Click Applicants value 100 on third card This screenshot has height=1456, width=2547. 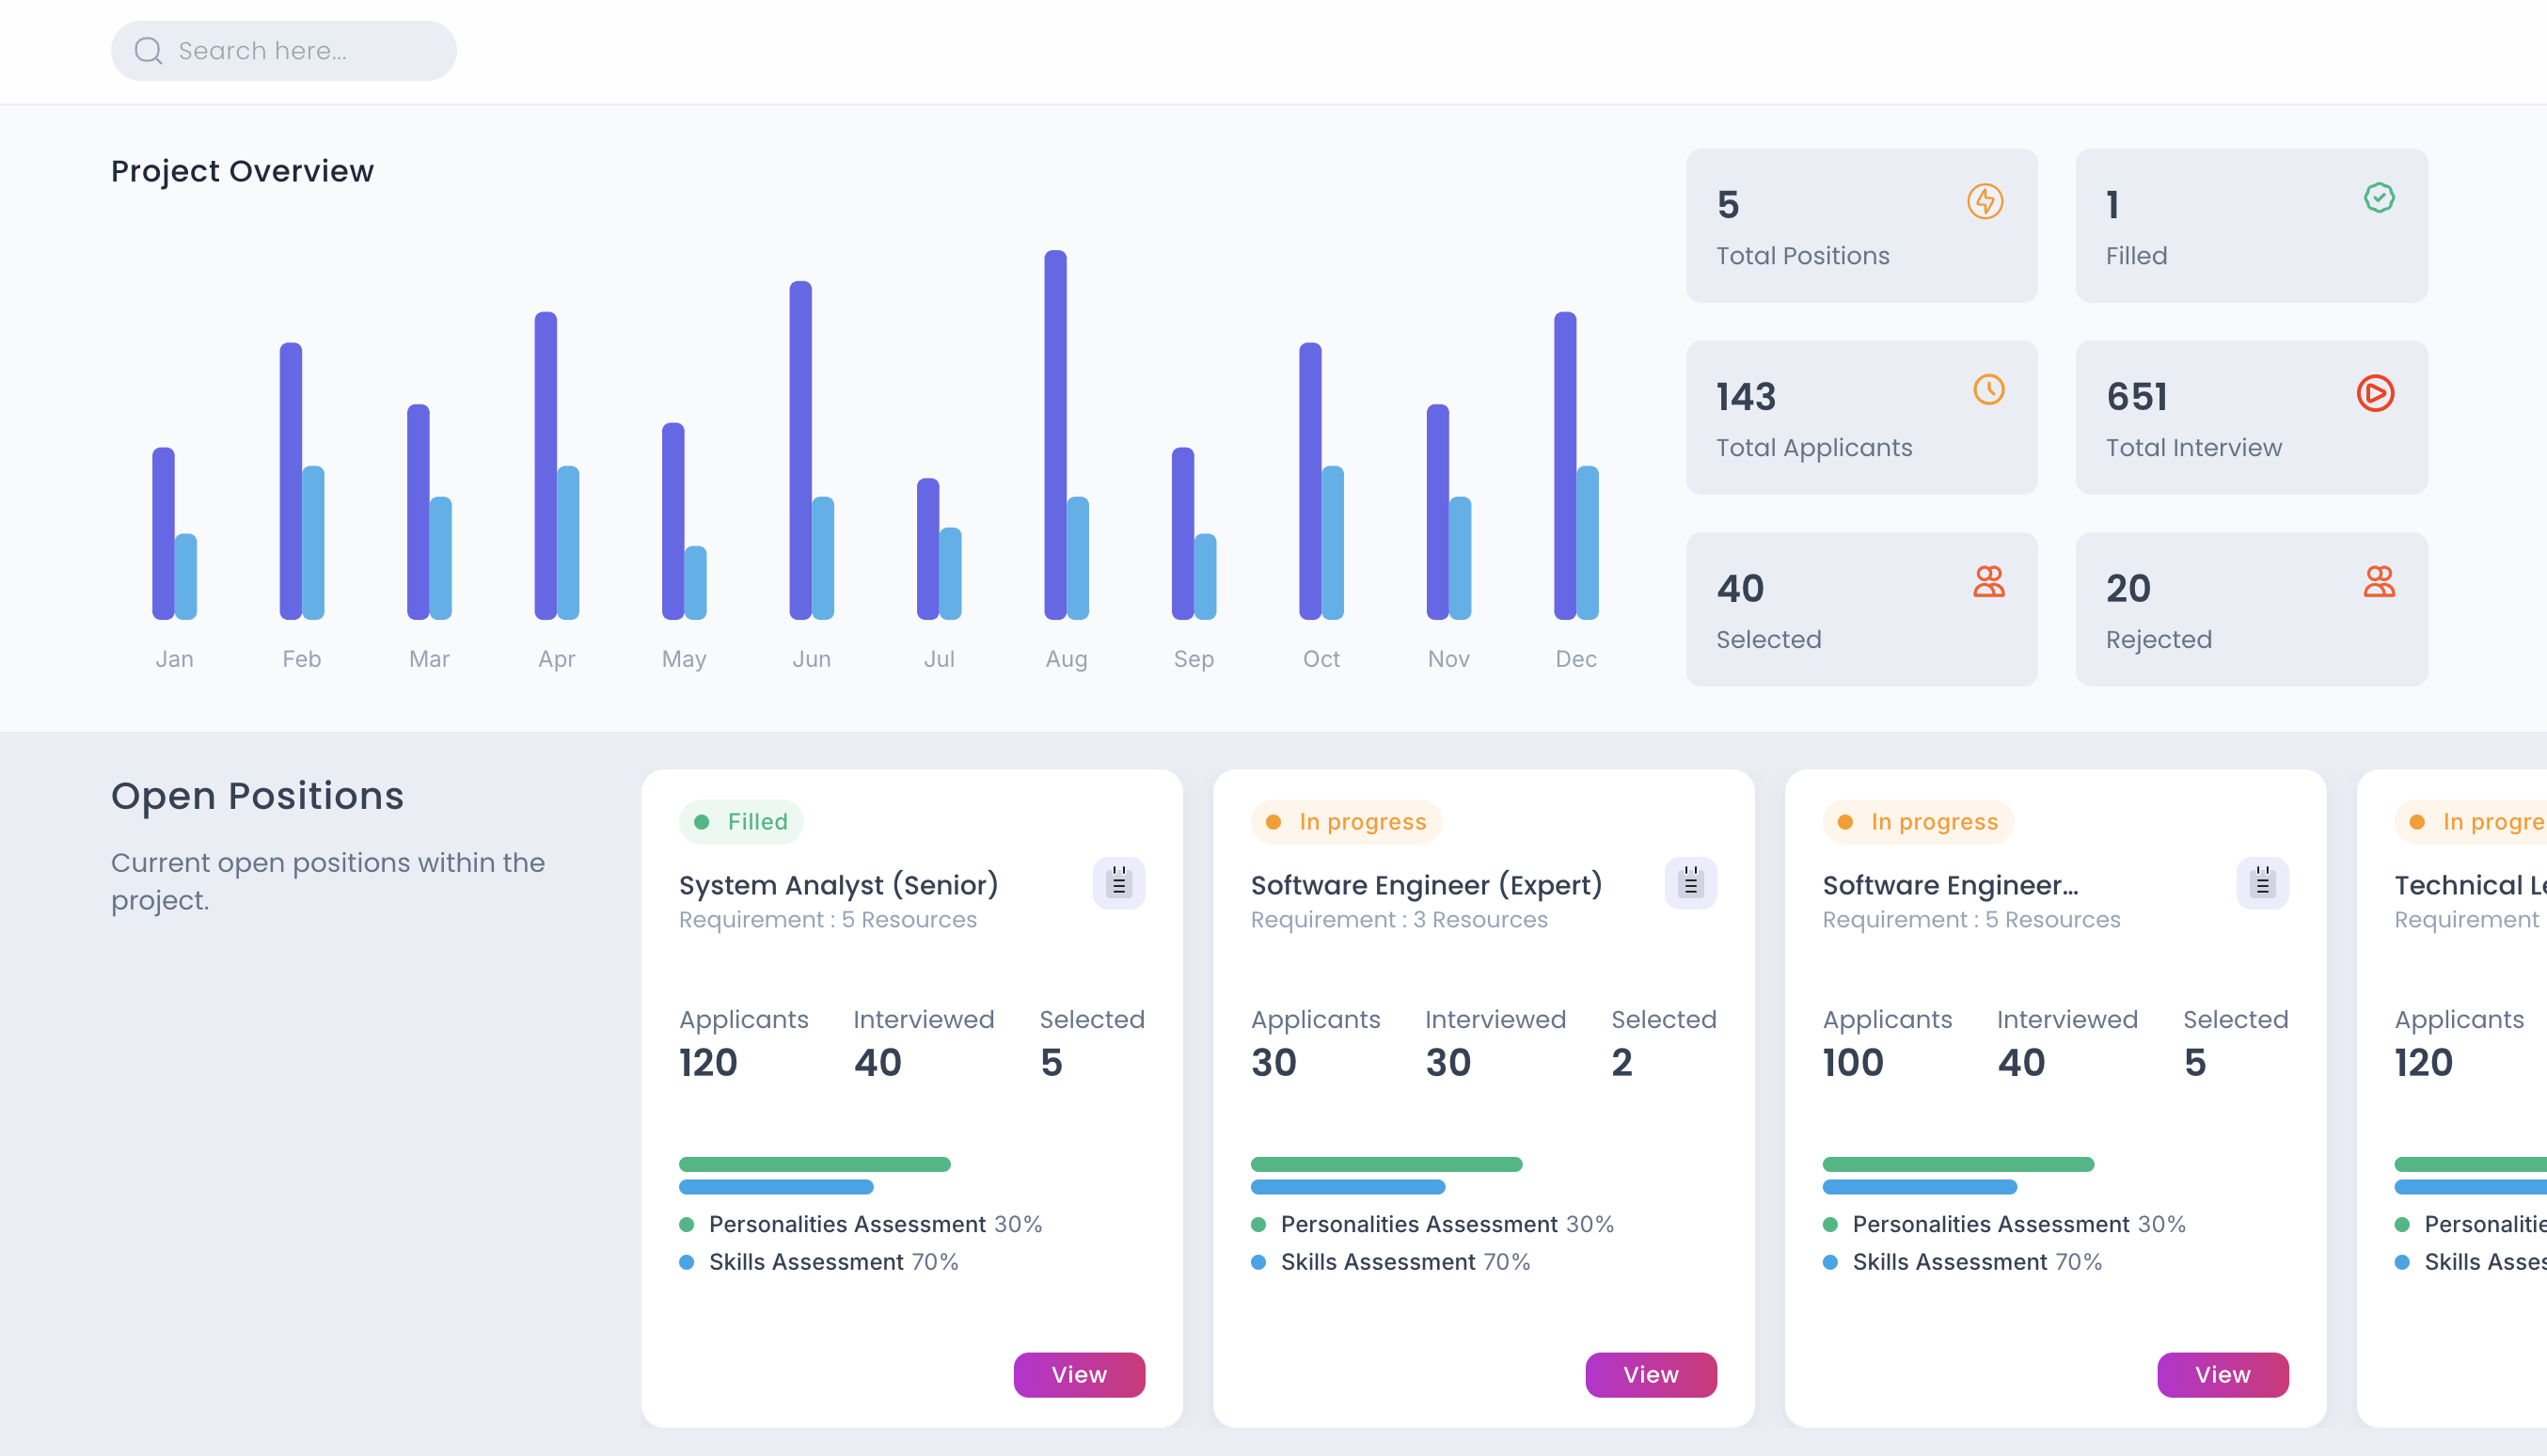pyautogui.click(x=1853, y=1062)
